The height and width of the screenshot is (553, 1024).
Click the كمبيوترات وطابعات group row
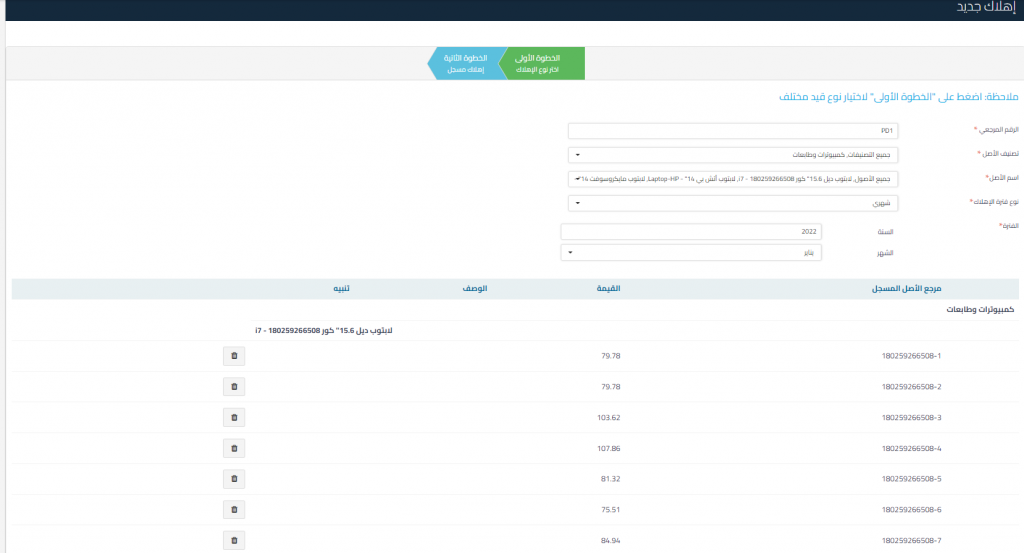[x=980, y=310]
